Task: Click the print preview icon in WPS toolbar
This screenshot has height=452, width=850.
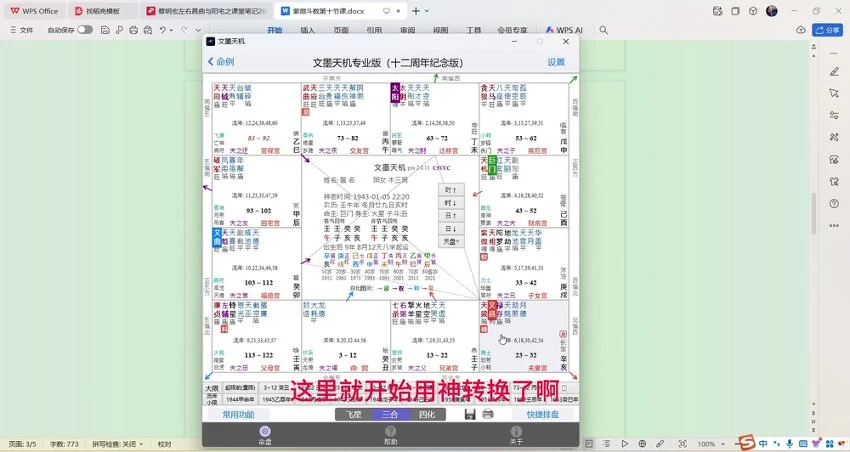Action: 147,30
